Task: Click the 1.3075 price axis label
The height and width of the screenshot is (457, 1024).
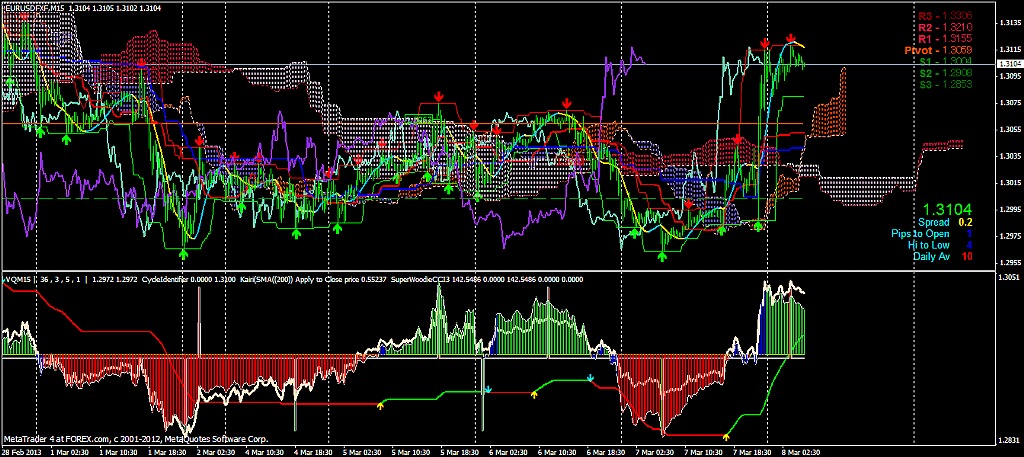Action: pyautogui.click(x=1010, y=103)
